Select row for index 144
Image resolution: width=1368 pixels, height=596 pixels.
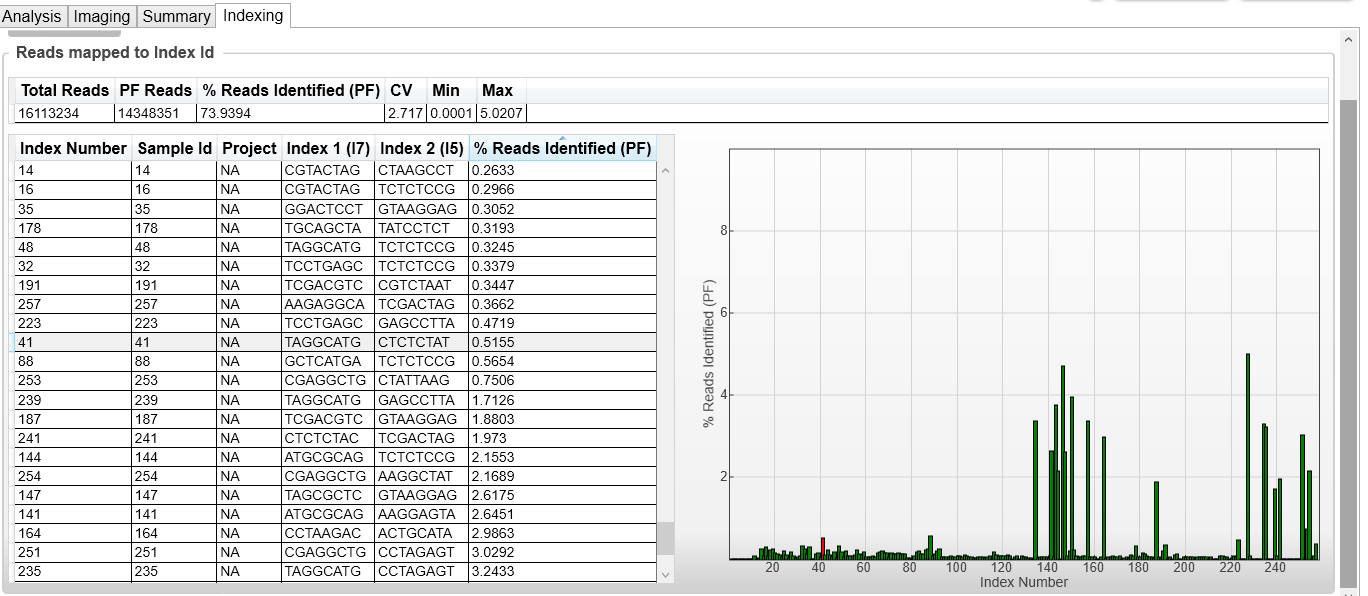(335, 457)
